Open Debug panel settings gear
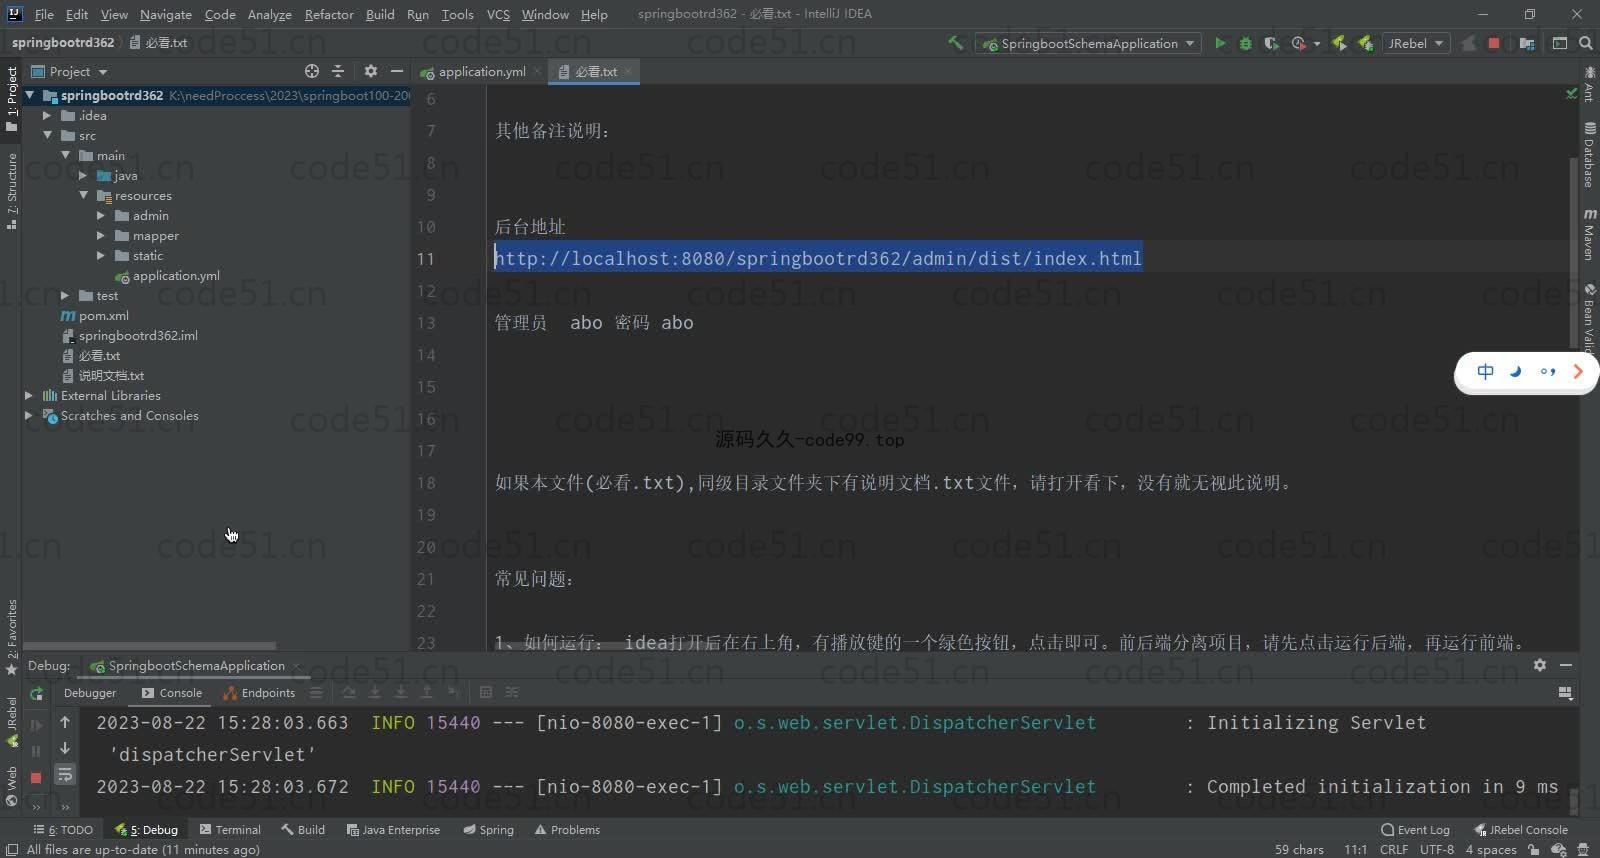The width and height of the screenshot is (1600, 858). [x=1540, y=665]
